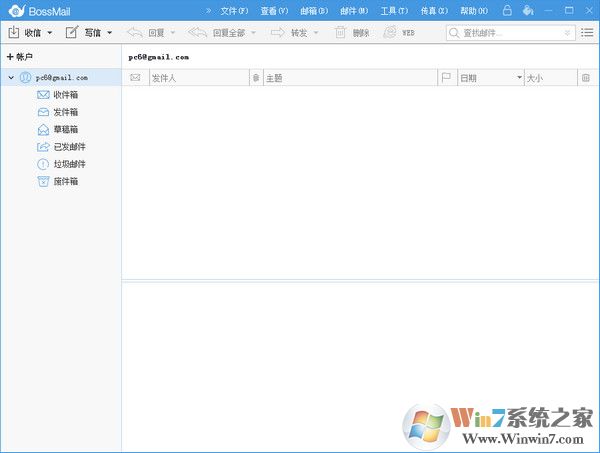This screenshot has width=600, height=453.
Task: Click the Receive mail (收信) toolbar icon
Action: [14, 33]
